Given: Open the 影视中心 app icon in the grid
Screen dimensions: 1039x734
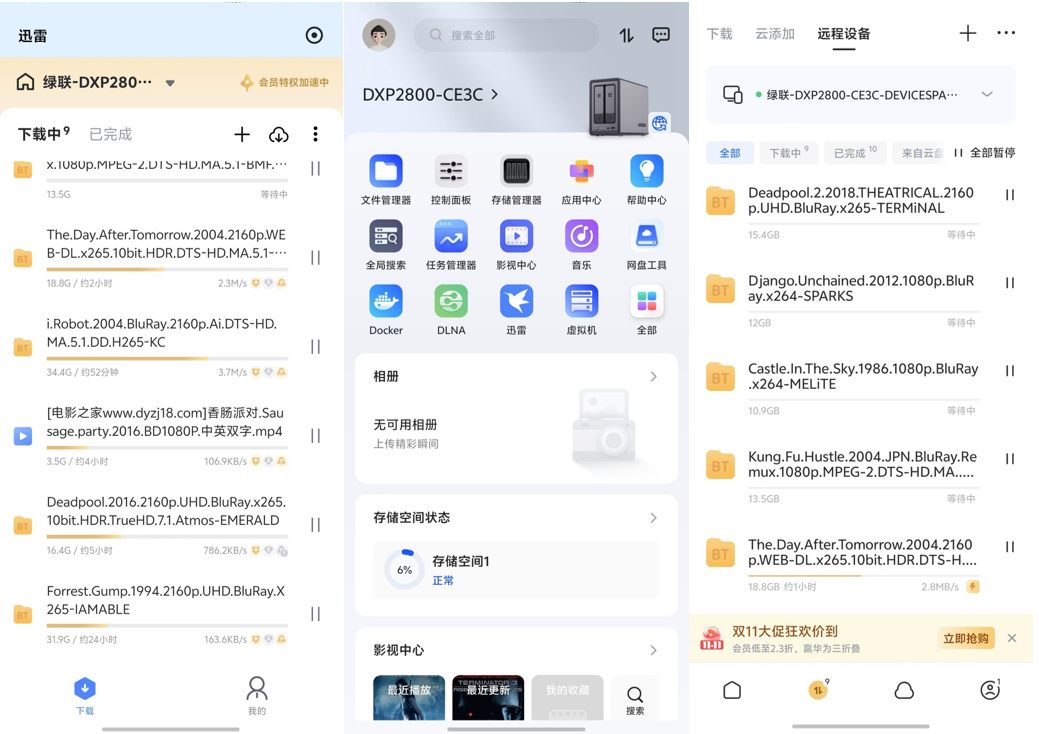Looking at the screenshot, I should pos(516,236).
